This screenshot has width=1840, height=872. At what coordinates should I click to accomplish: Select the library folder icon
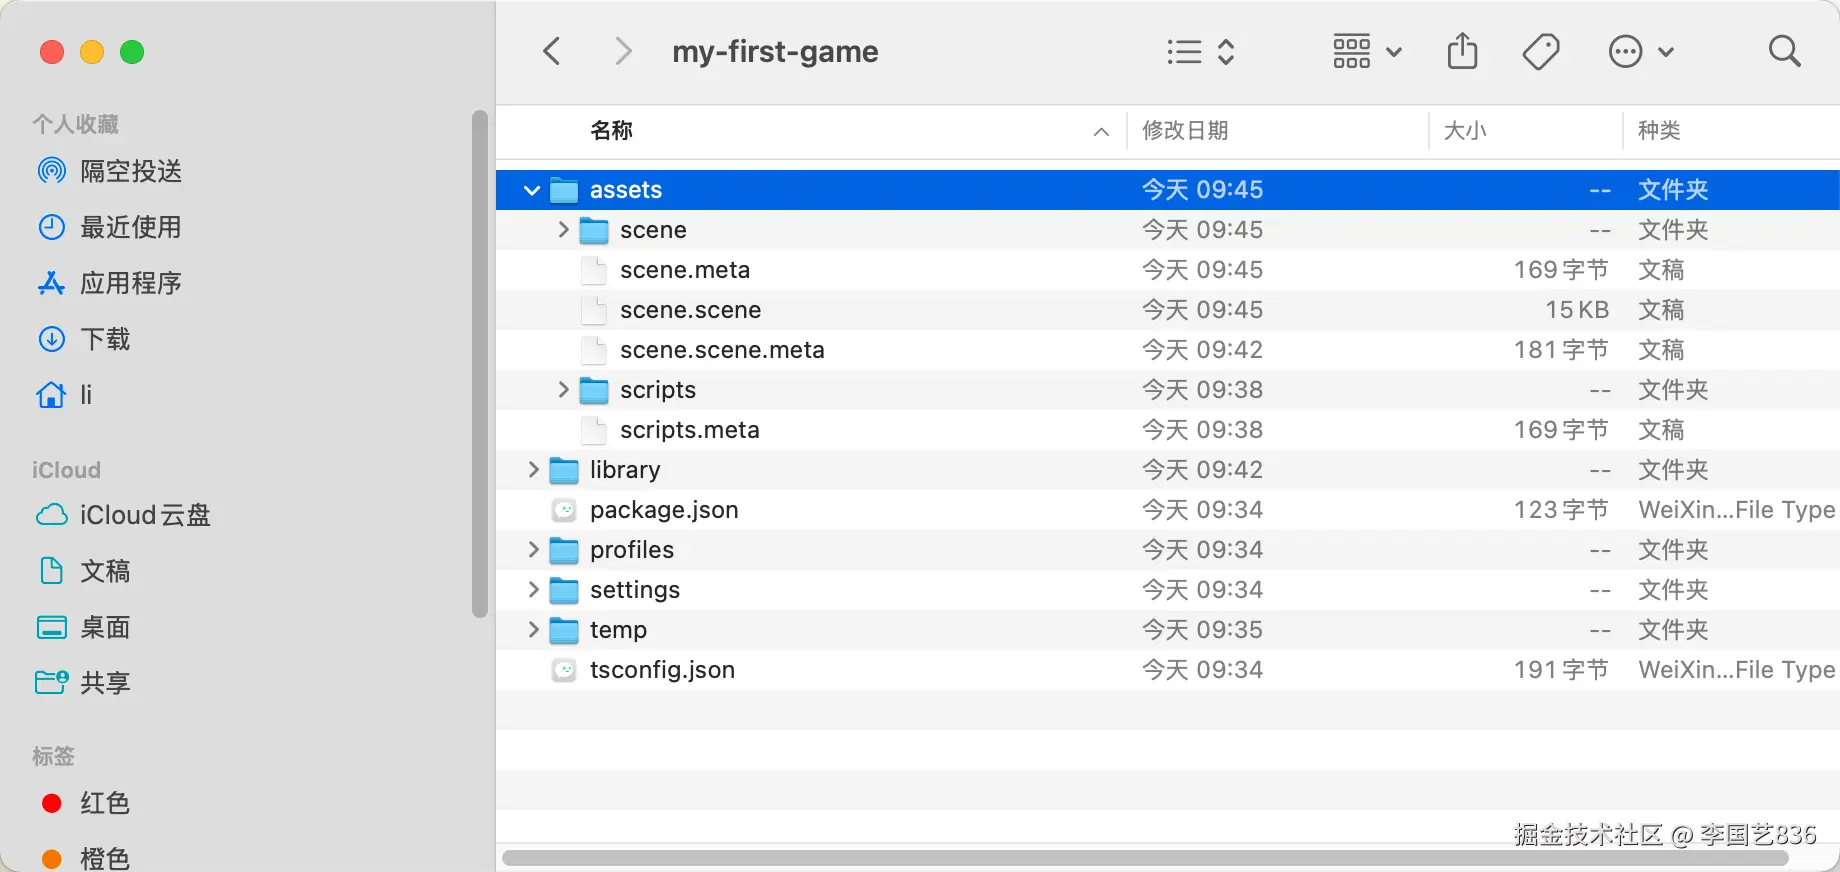564,470
